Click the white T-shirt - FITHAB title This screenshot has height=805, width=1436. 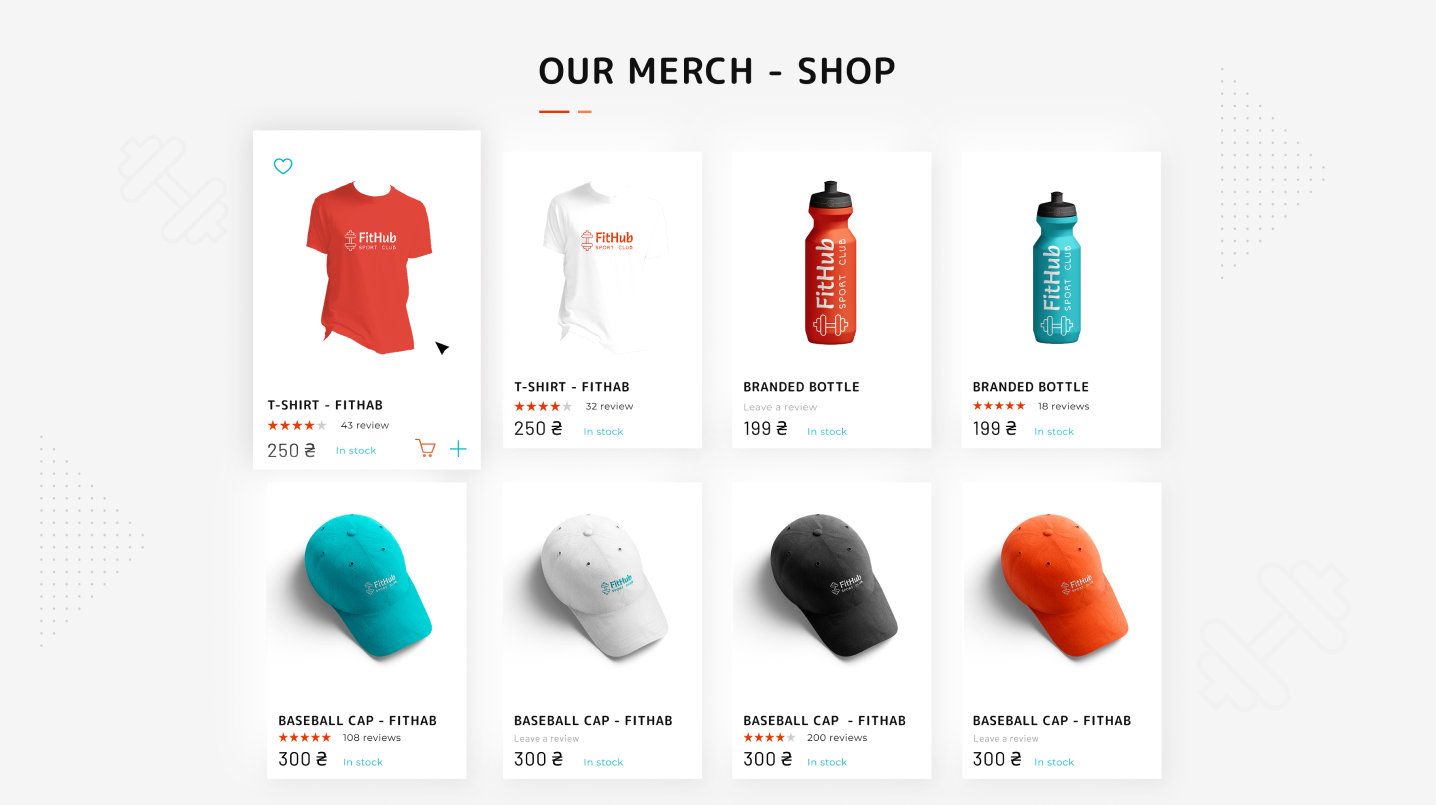point(572,387)
